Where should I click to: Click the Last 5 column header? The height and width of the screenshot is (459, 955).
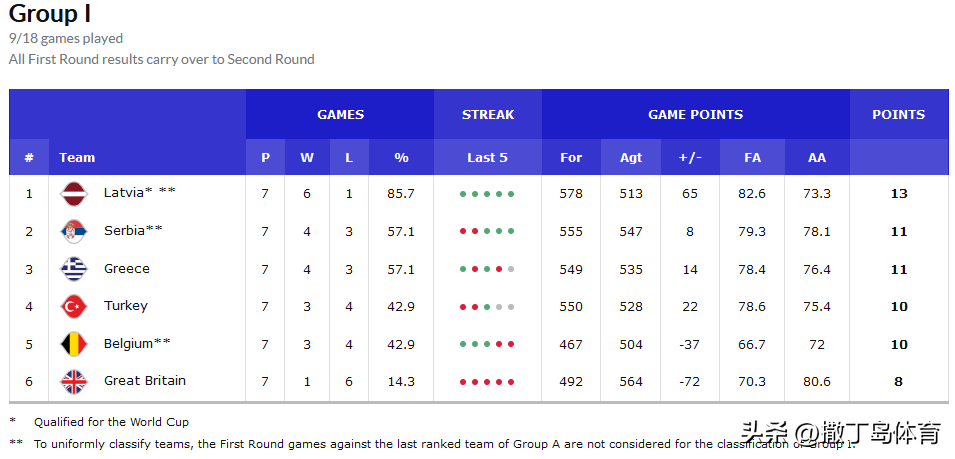(x=487, y=157)
